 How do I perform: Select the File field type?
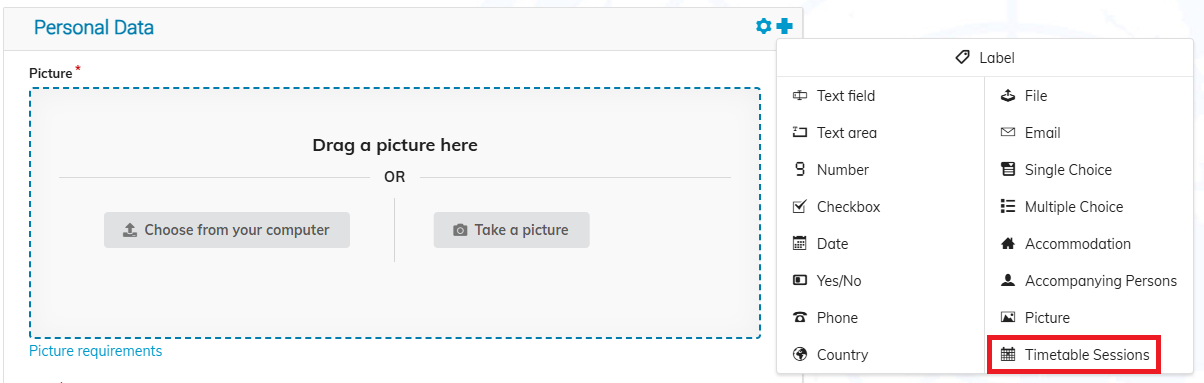point(1089,96)
